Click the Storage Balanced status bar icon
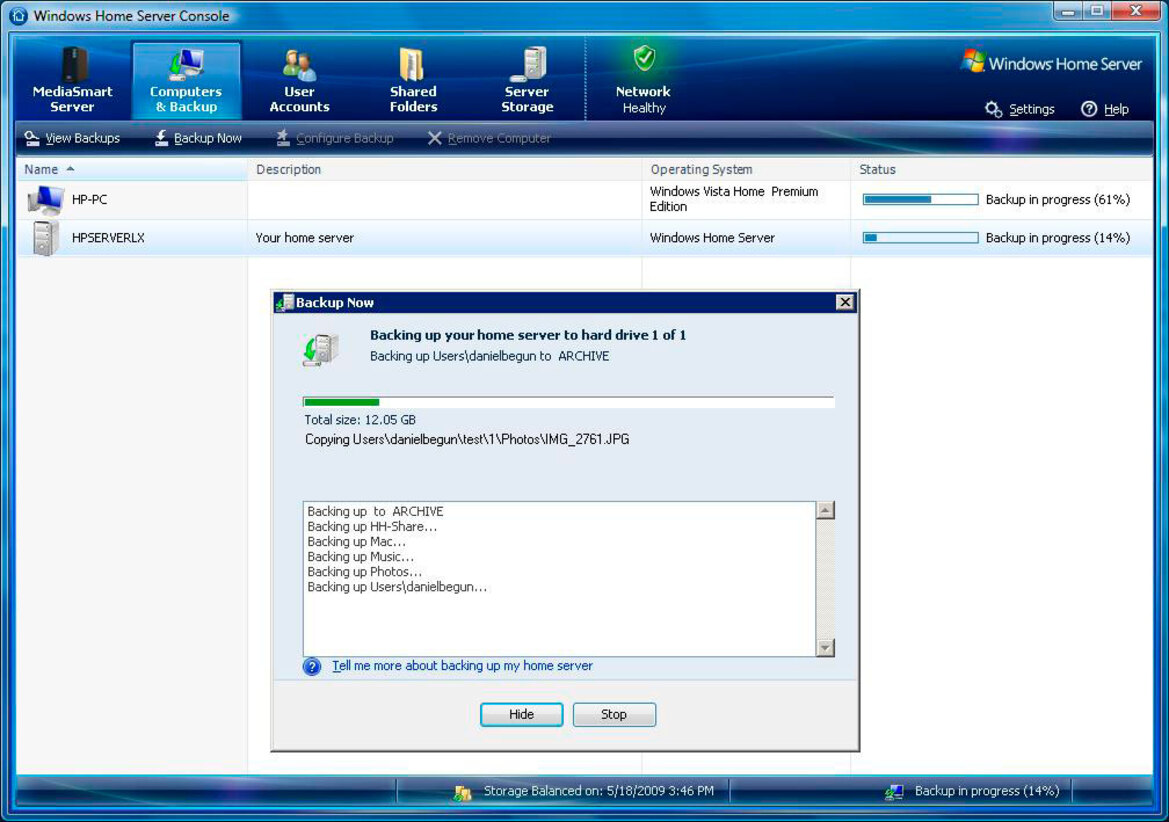This screenshot has height=822, width=1169. pyautogui.click(x=463, y=792)
